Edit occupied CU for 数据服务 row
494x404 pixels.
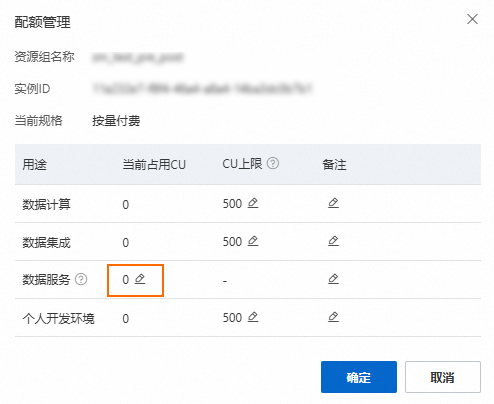click(140, 279)
